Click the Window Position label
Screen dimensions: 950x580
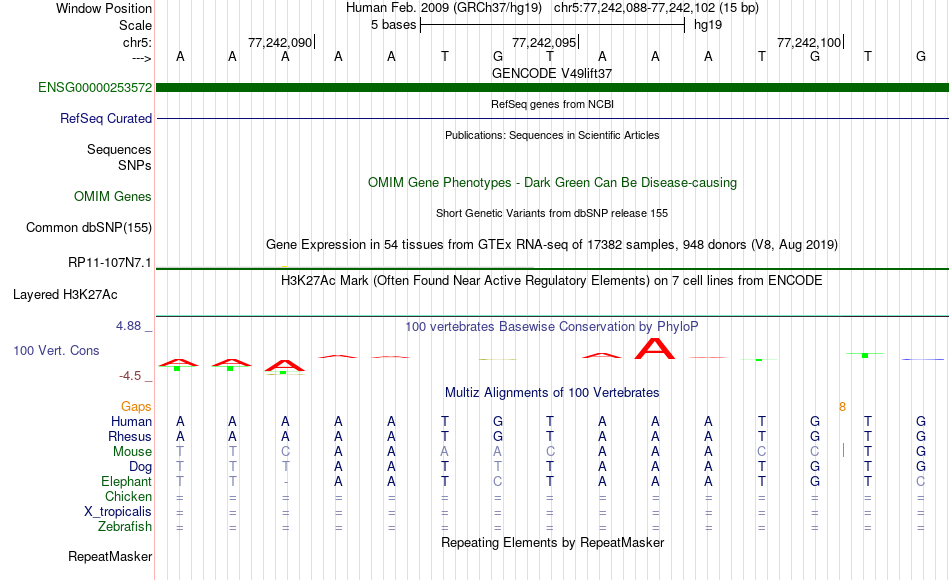point(104,8)
